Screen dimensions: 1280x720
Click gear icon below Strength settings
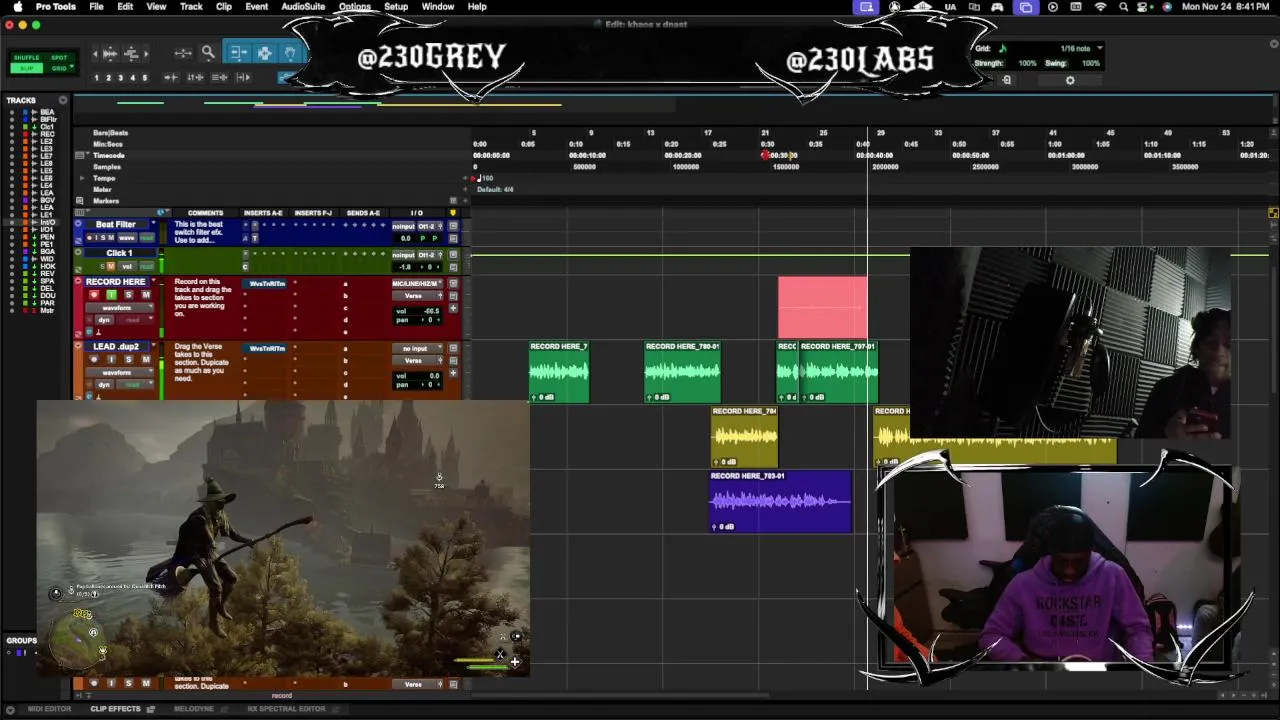click(x=1070, y=80)
